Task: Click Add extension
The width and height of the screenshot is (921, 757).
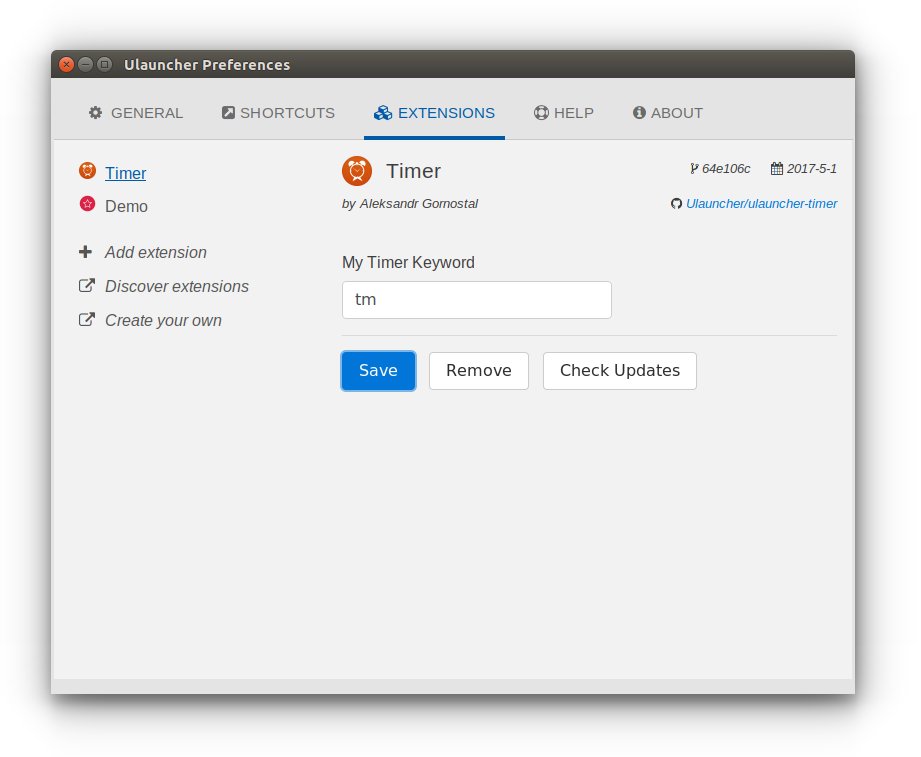Action: (x=156, y=253)
